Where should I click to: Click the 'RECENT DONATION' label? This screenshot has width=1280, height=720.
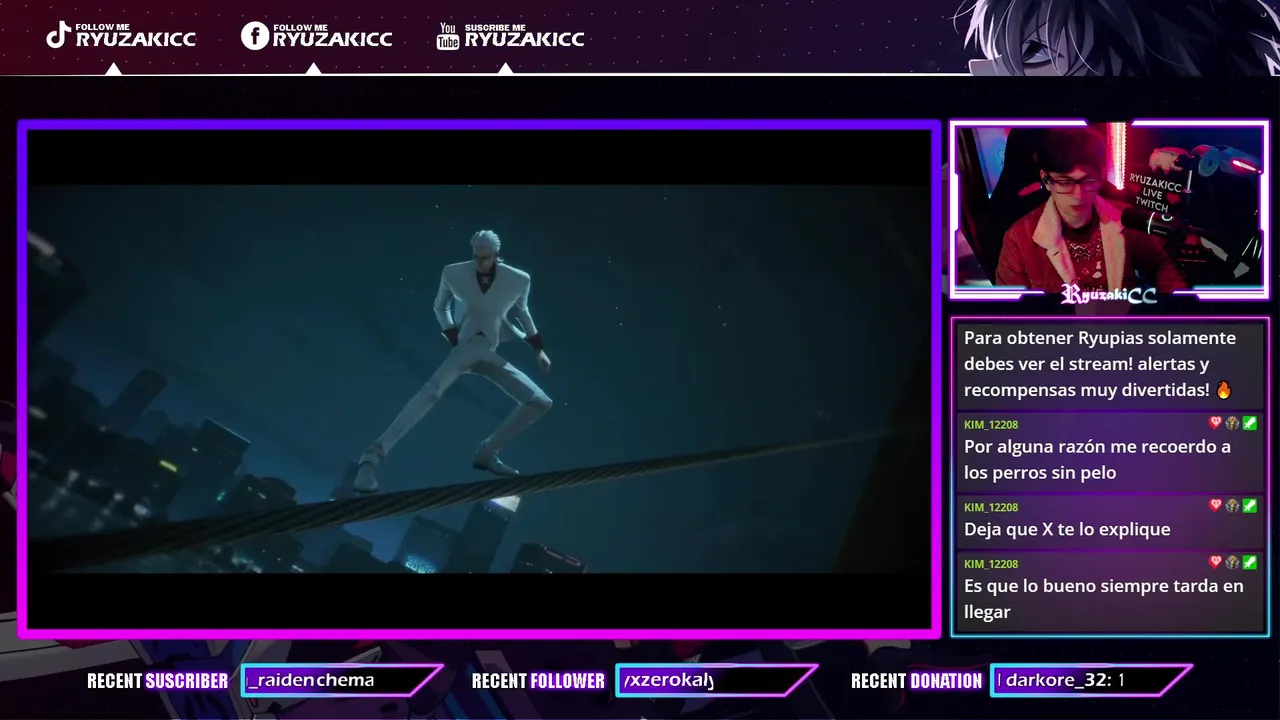tap(916, 681)
